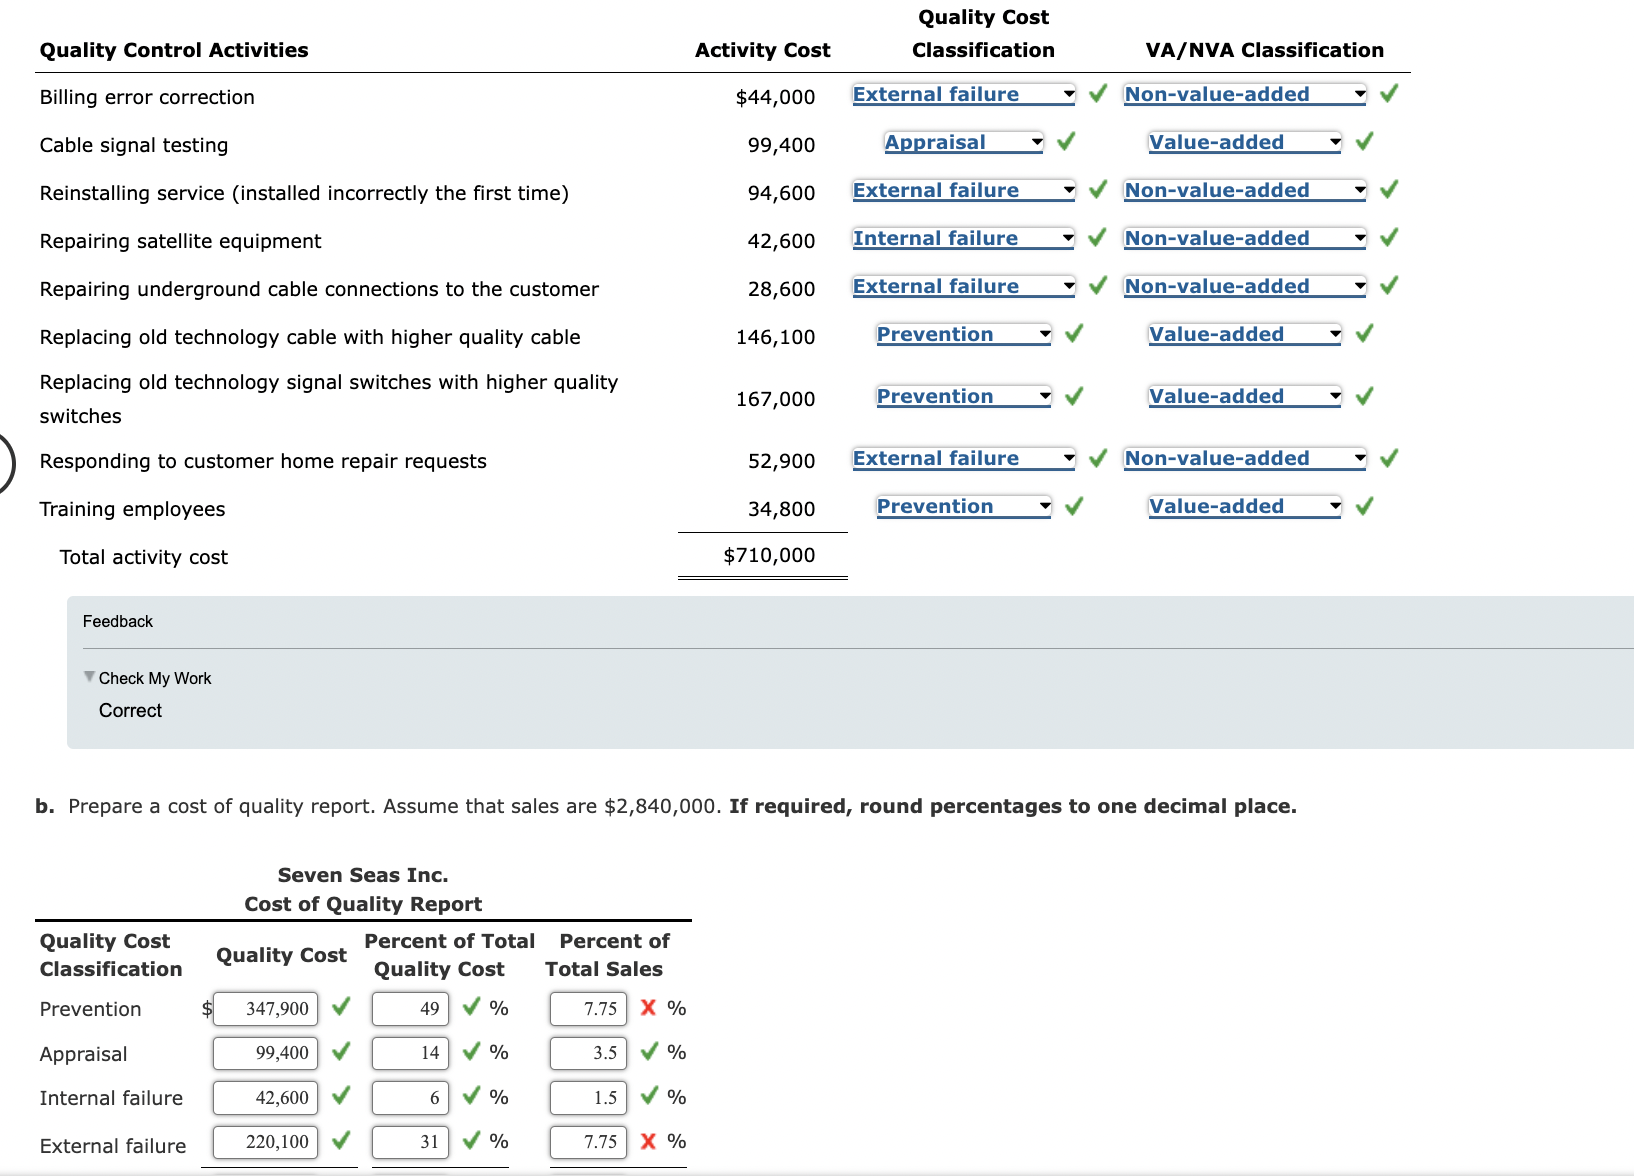Select the Percent of Total Quality Cost field showing 49
The height and width of the screenshot is (1176, 1634).
pyautogui.click(x=409, y=1008)
